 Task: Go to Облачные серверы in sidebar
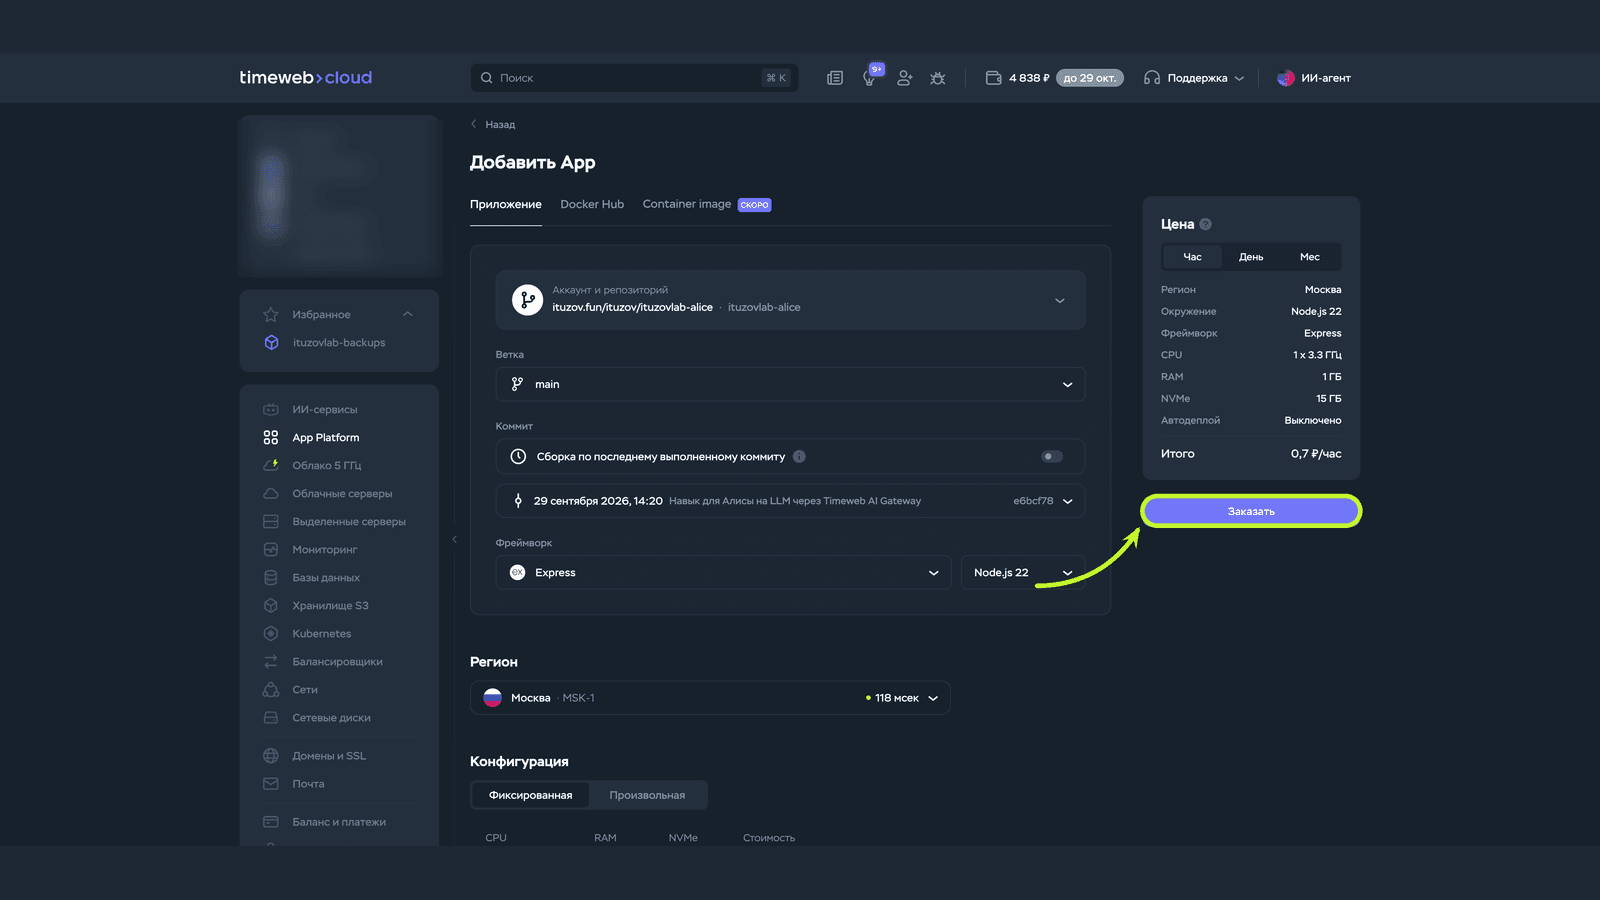(342, 494)
